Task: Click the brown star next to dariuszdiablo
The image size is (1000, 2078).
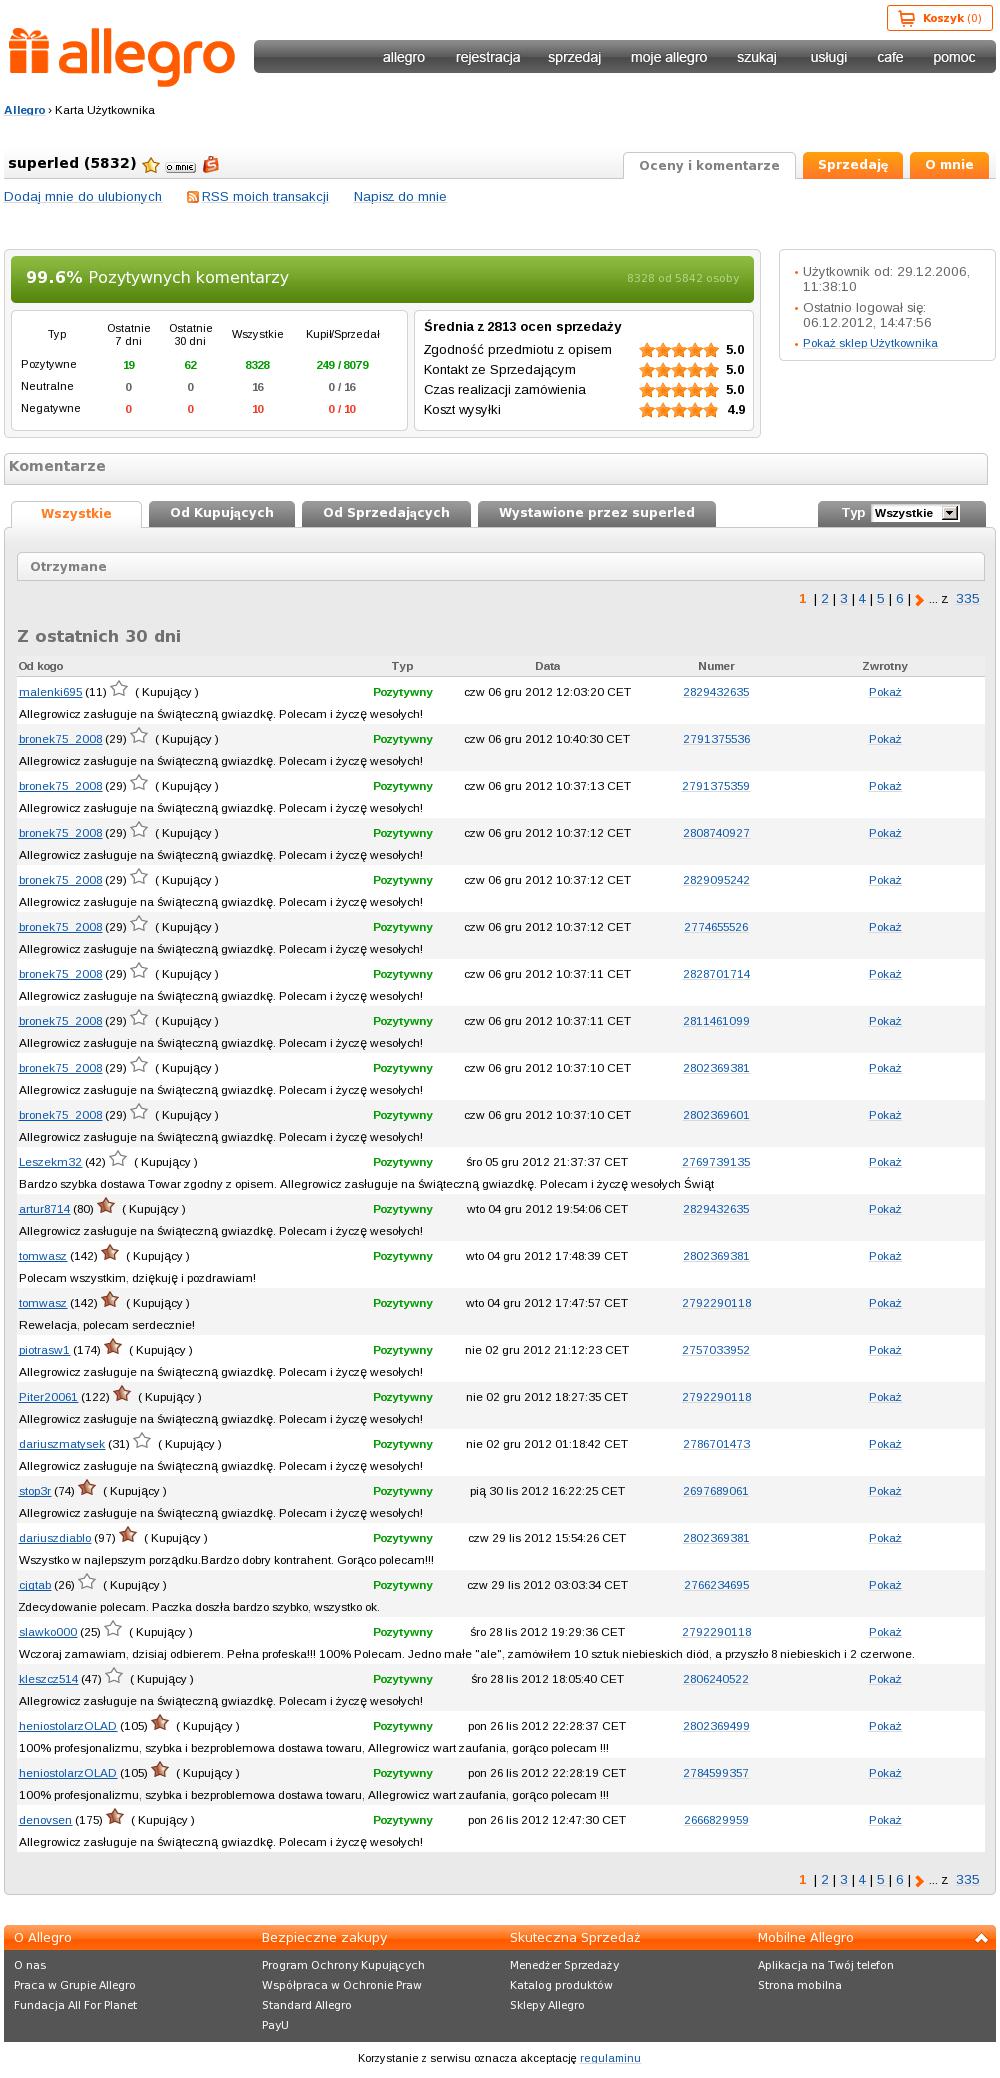Action: pos(128,1534)
